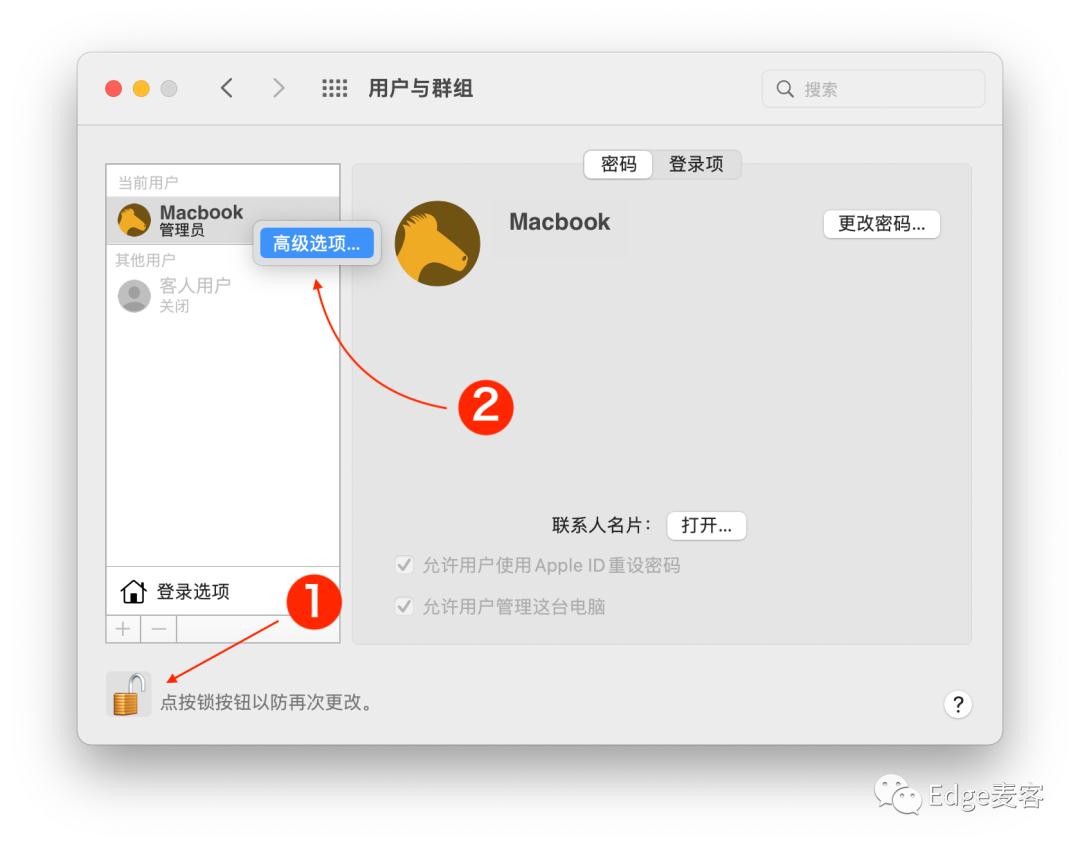Click the add (+) user button
This screenshot has width=1080, height=847.
(122, 629)
